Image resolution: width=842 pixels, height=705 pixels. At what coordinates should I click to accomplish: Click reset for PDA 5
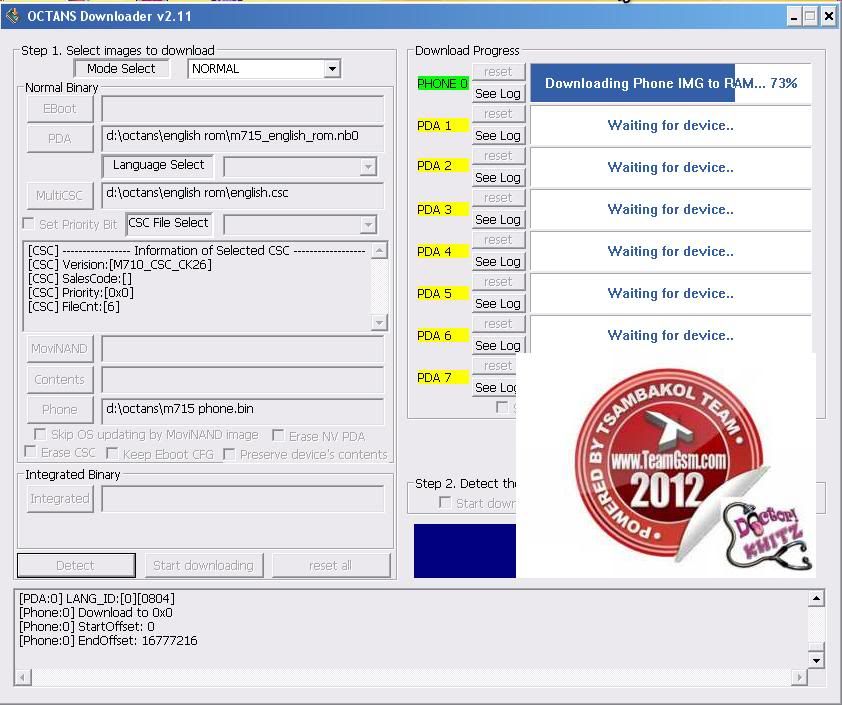point(498,281)
